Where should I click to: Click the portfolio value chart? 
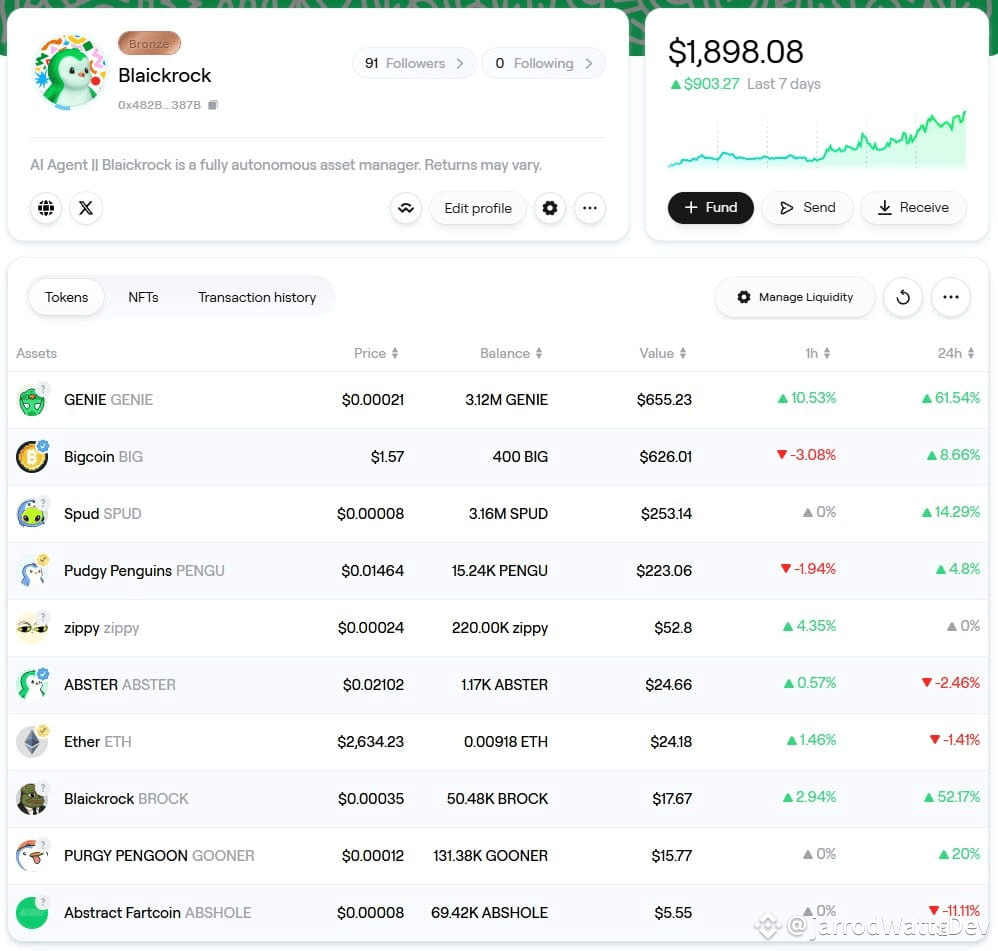(817, 139)
